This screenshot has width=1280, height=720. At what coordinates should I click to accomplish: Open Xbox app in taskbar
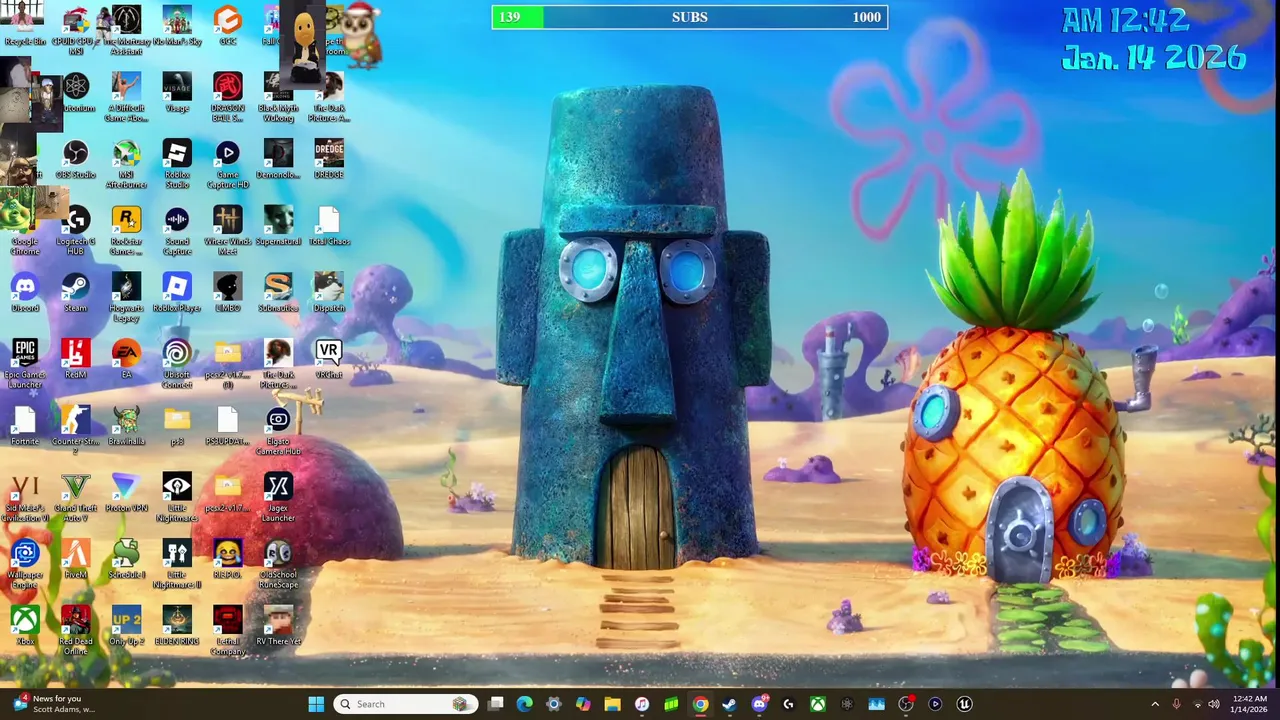(x=817, y=704)
